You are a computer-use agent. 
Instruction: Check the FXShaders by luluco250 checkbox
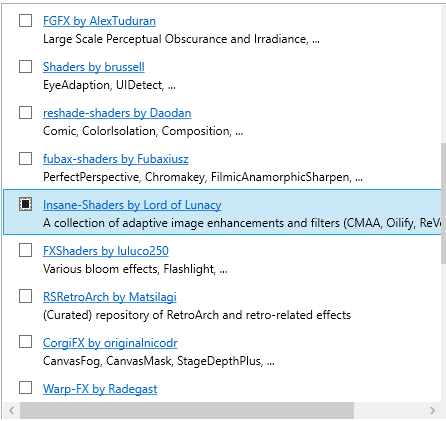[x=25, y=250]
